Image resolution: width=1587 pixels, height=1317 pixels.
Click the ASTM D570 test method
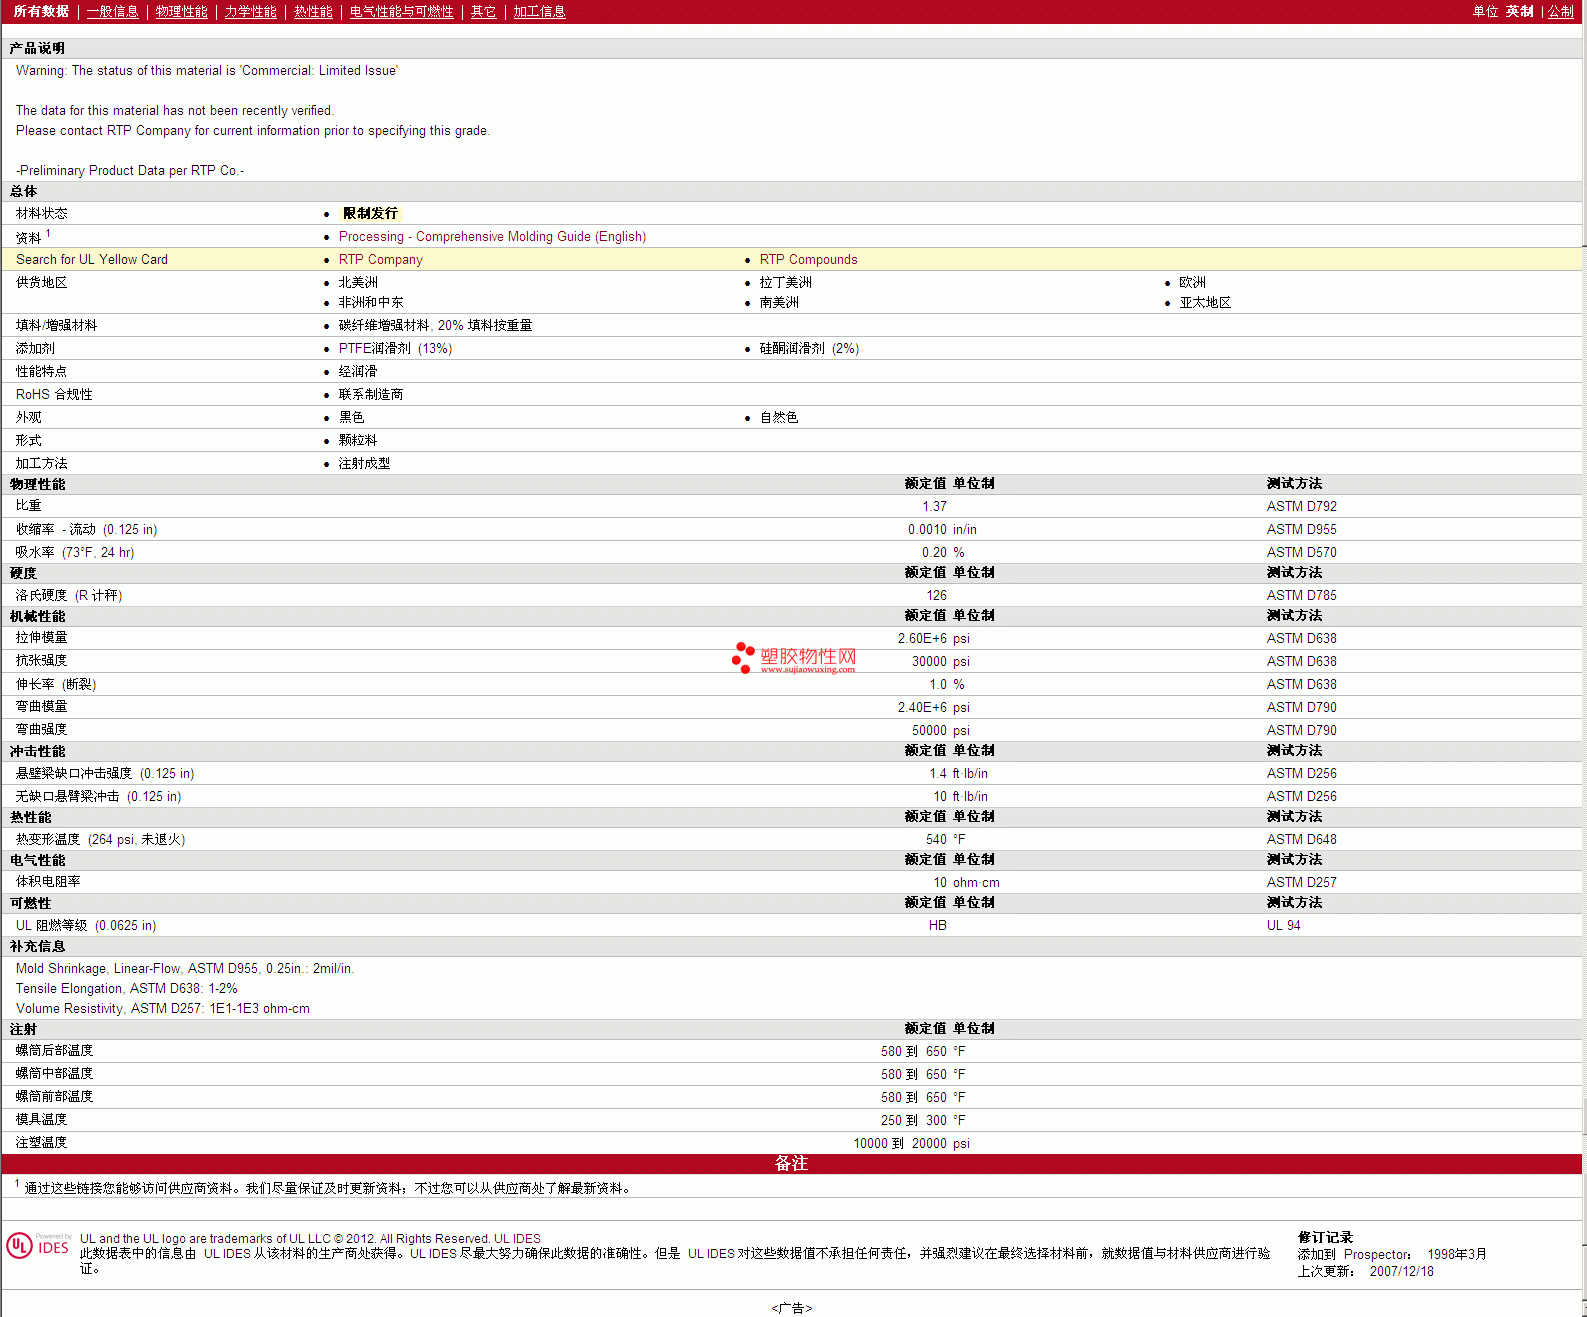coord(1301,553)
